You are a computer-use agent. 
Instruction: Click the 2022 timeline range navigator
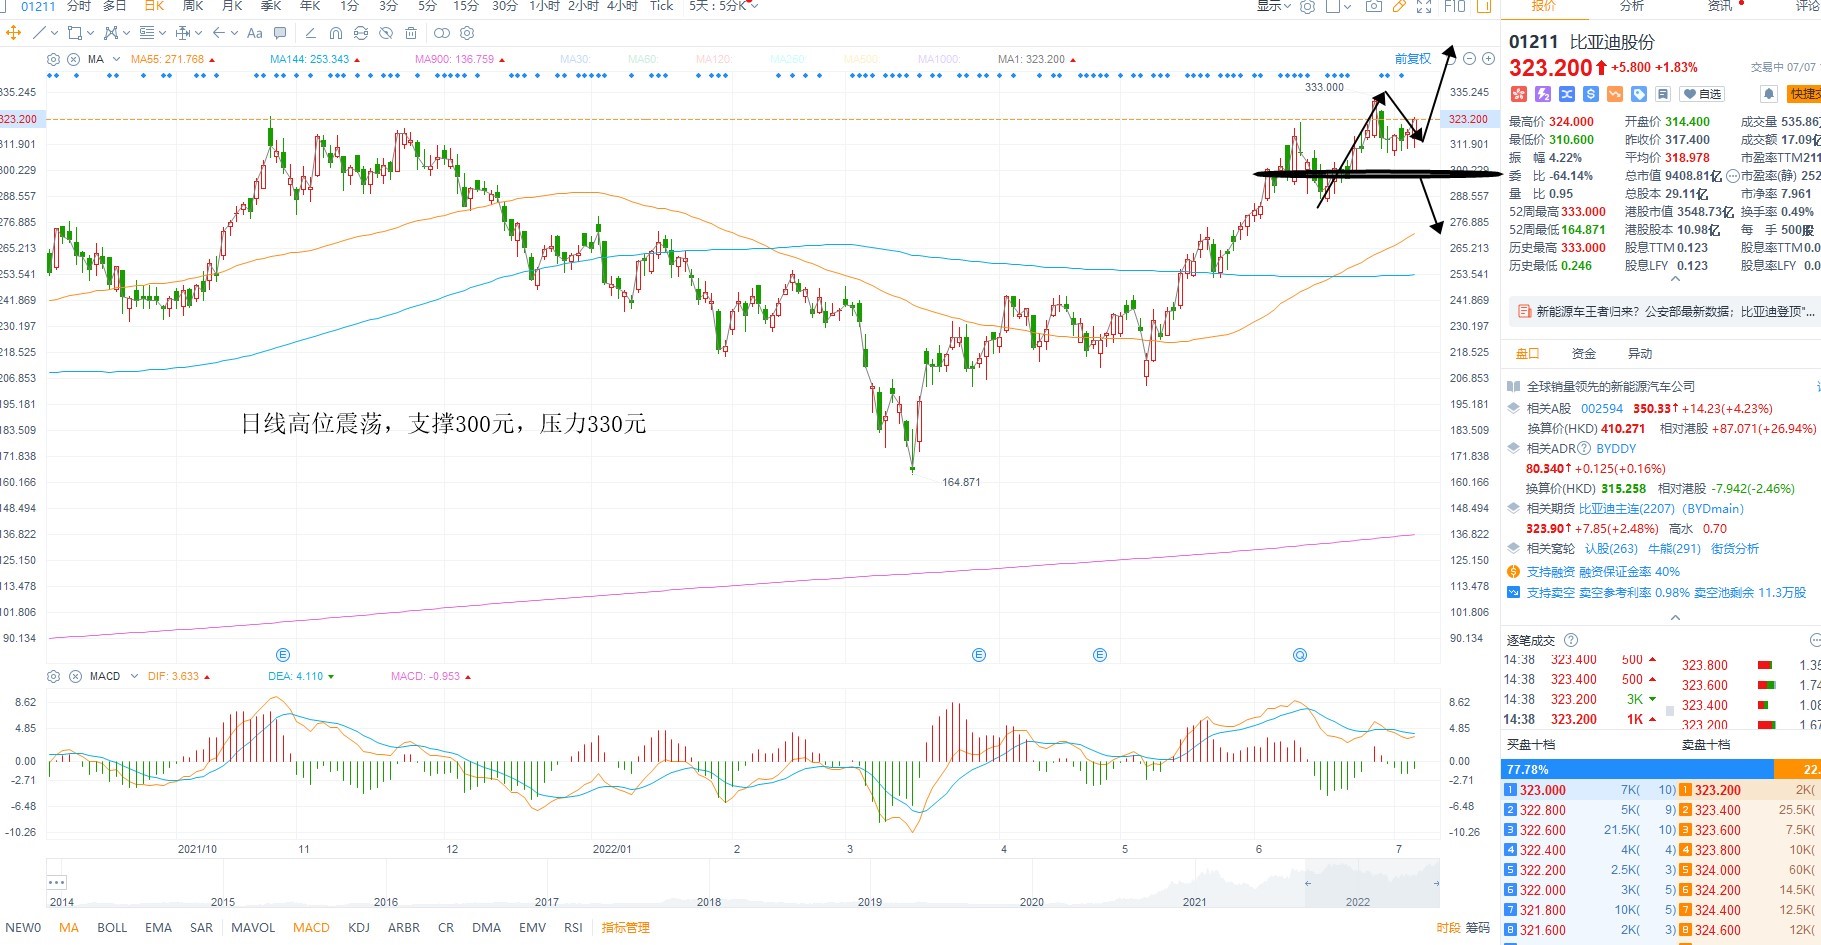1357,902
